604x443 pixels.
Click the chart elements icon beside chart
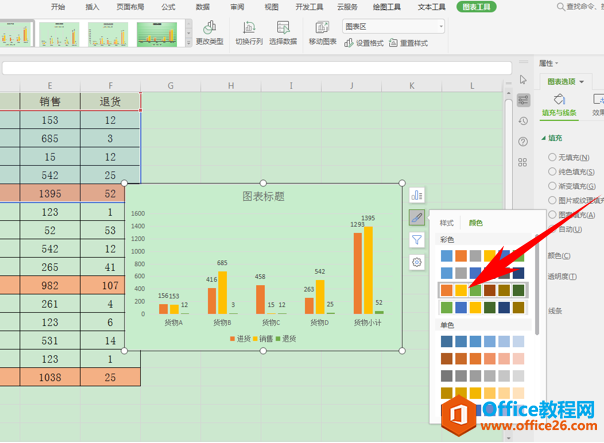pyautogui.click(x=416, y=194)
